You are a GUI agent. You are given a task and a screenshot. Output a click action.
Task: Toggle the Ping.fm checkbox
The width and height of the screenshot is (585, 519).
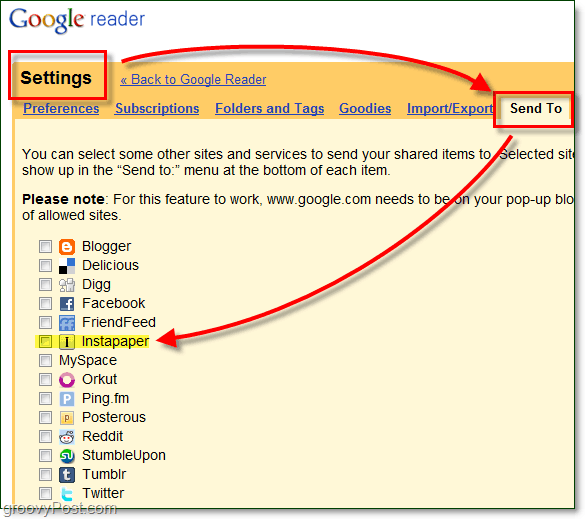46,398
